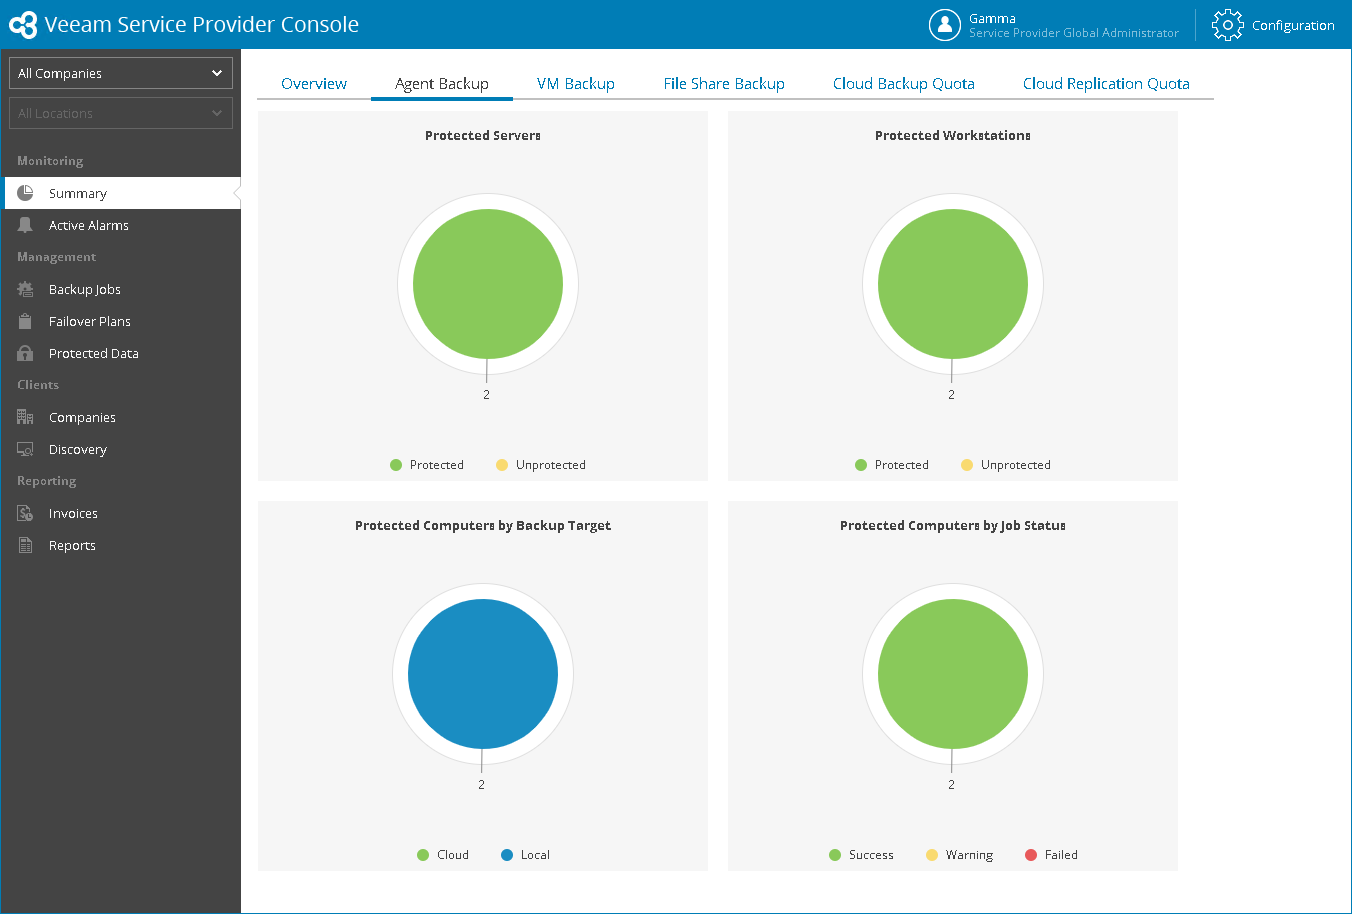
Task: Click the Discovery monitor icon
Action: pyautogui.click(x=25, y=449)
